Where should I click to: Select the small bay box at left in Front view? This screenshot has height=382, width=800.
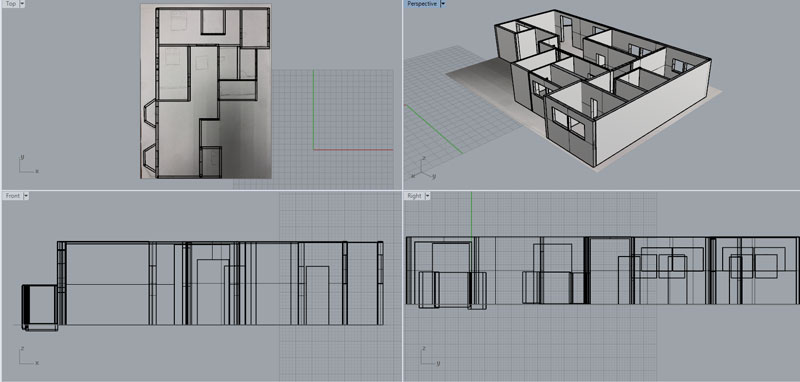tap(40, 308)
